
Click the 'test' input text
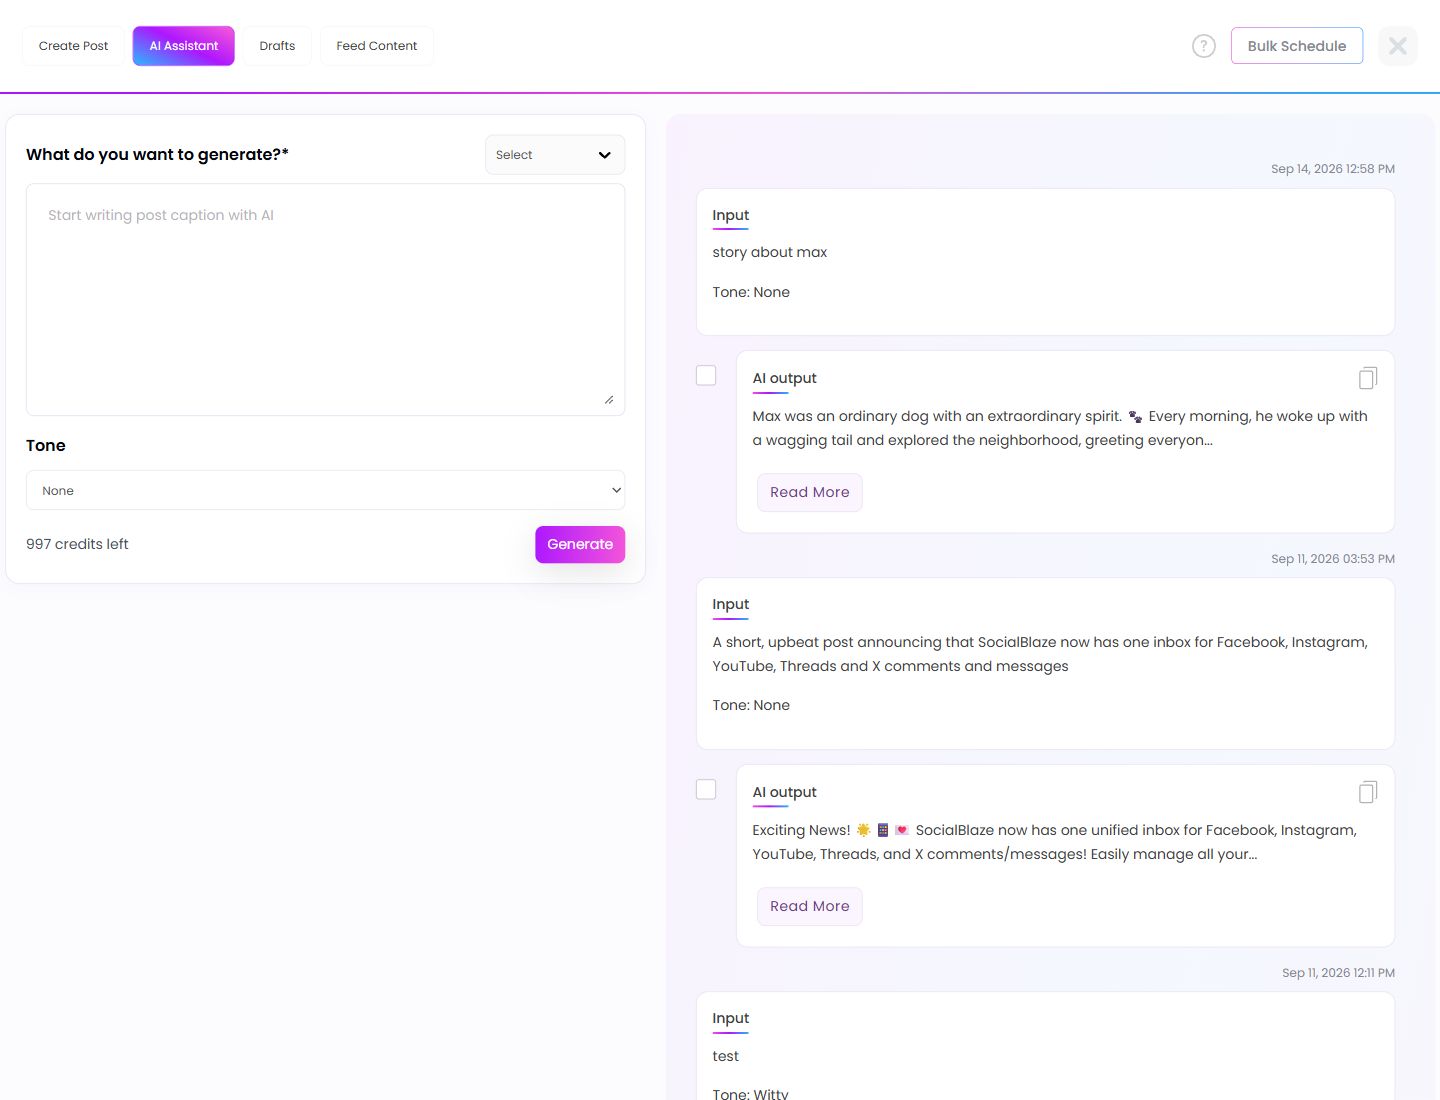coord(726,1056)
